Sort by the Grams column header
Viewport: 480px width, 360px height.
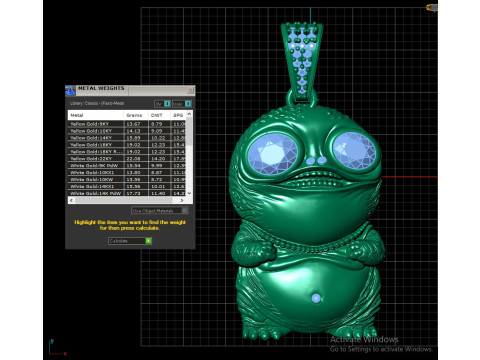(136, 115)
